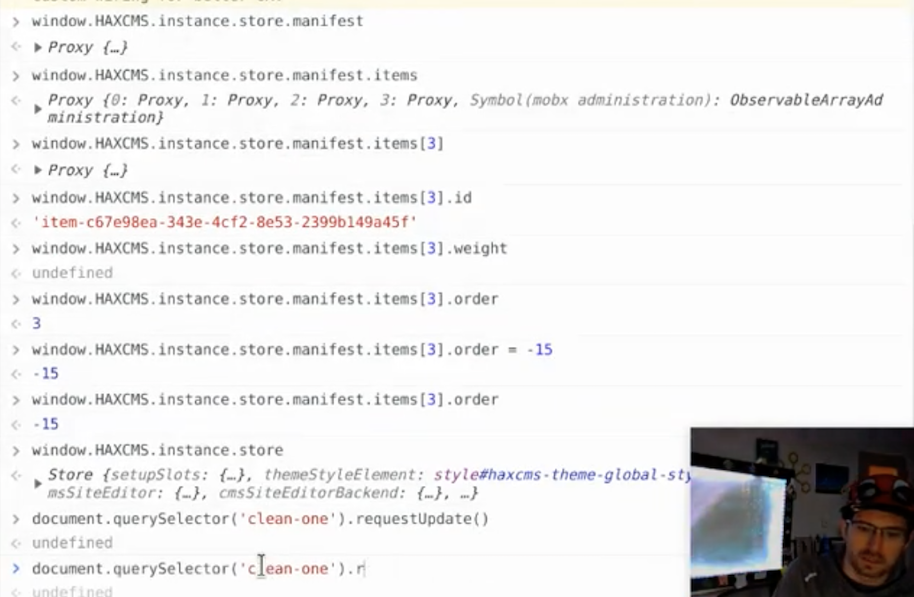This screenshot has width=914, height=597.
Task: Click the blue input prompt chevron
Action: 15,568
